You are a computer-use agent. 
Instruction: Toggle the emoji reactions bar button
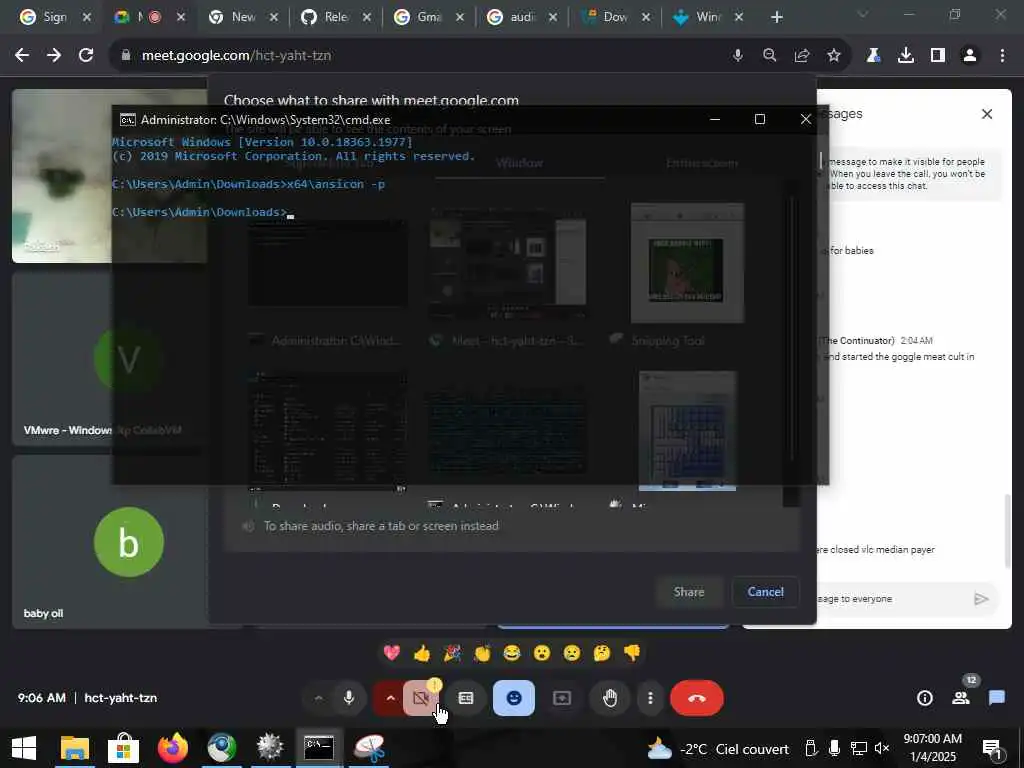[x=514, y=698]
